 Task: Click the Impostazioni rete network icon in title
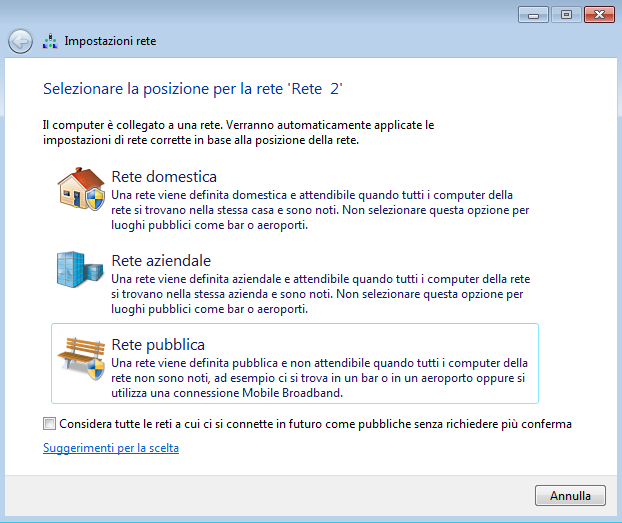click(x=50, y=41)
